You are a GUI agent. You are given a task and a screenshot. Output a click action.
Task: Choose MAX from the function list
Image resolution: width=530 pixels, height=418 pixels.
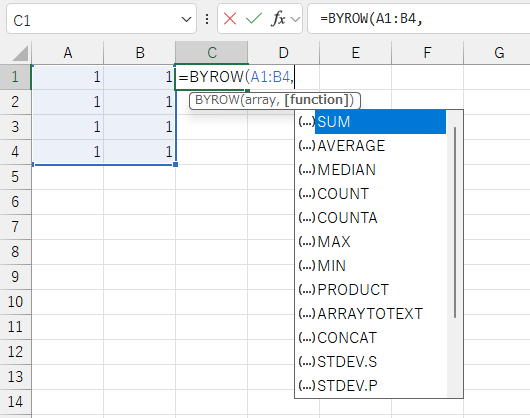click(x=371, y=242)
